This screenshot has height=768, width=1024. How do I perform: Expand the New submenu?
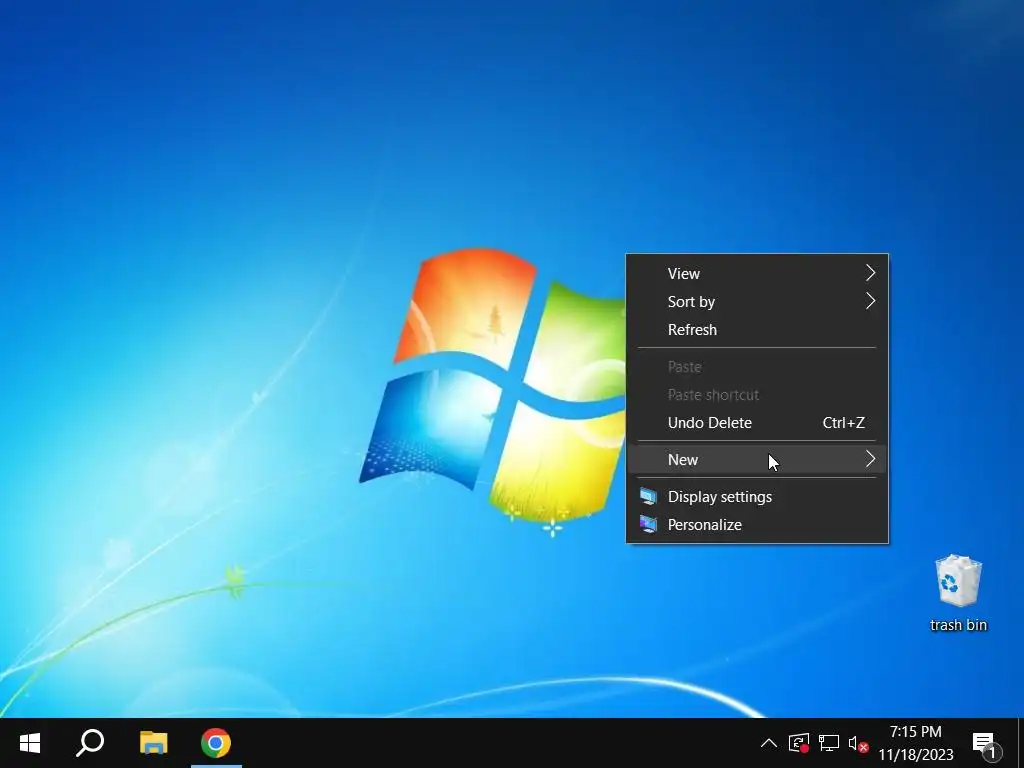tap(758, 460)
